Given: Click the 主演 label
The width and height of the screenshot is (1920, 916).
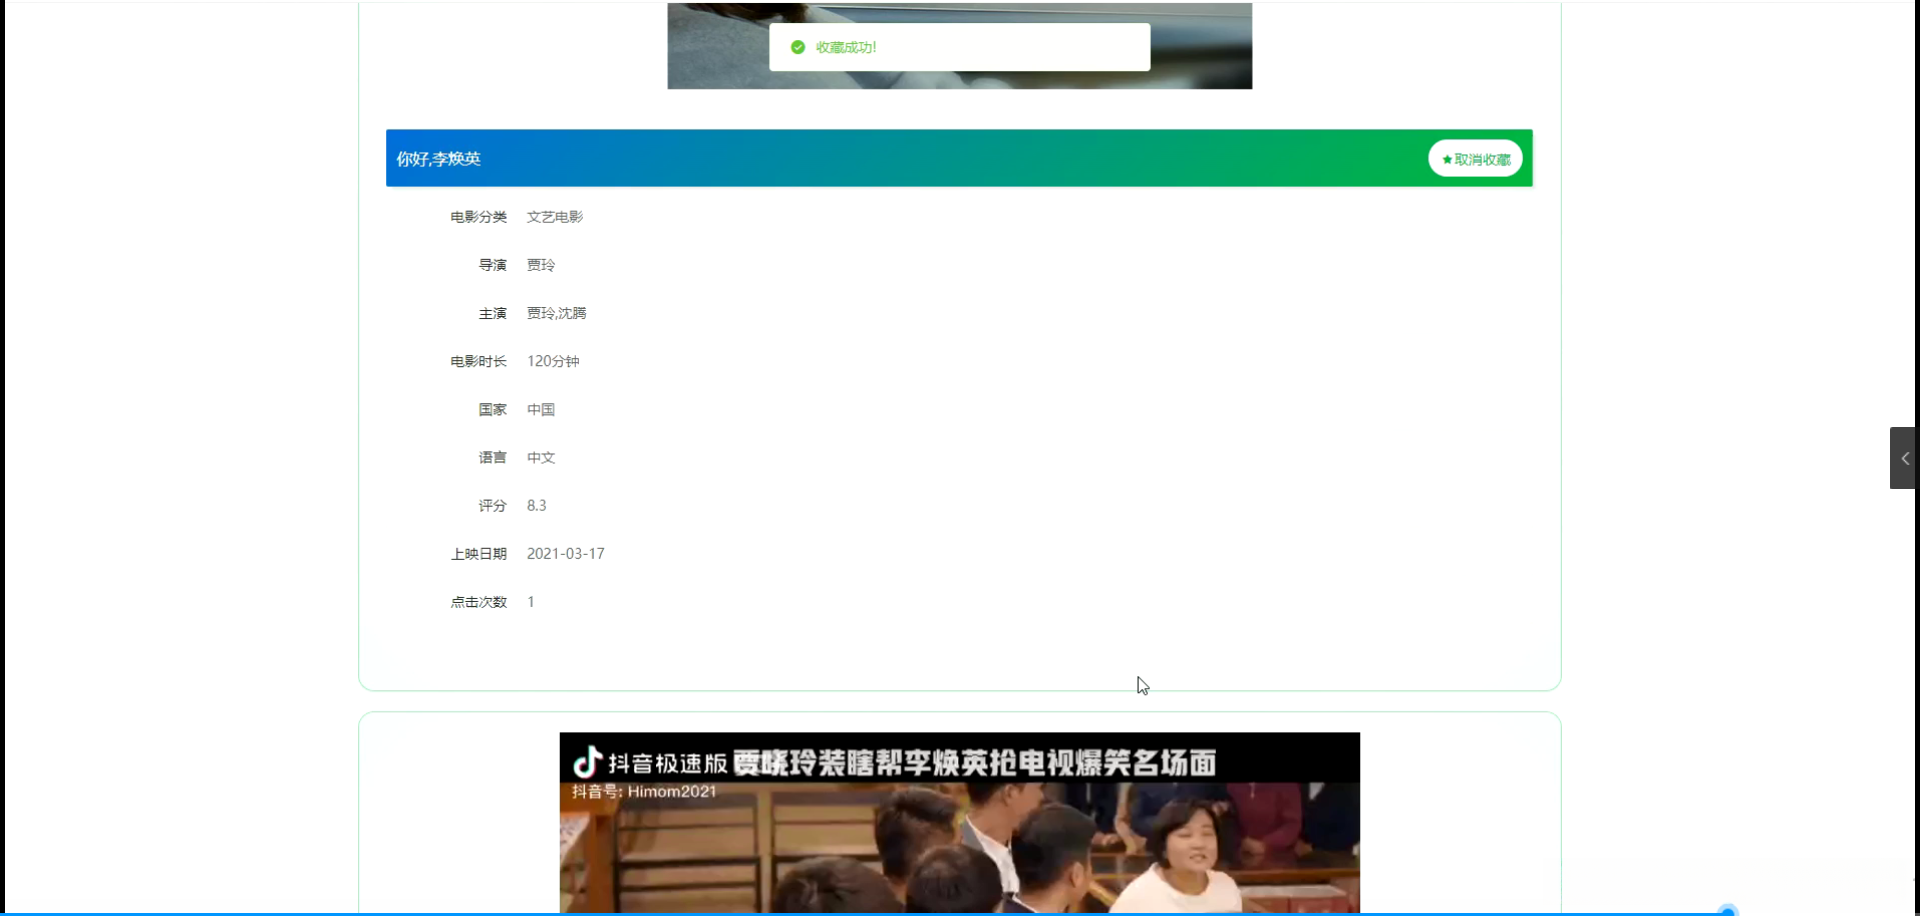Looking at the screenshot, I should click(492, 313).
